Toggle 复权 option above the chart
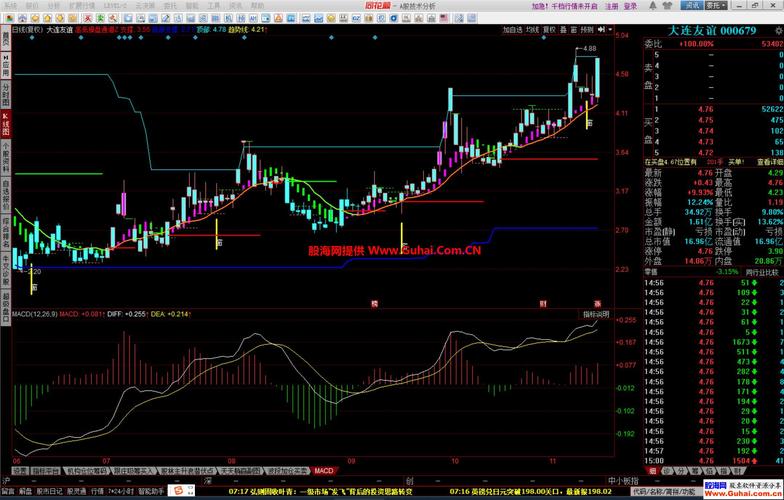 549,30
